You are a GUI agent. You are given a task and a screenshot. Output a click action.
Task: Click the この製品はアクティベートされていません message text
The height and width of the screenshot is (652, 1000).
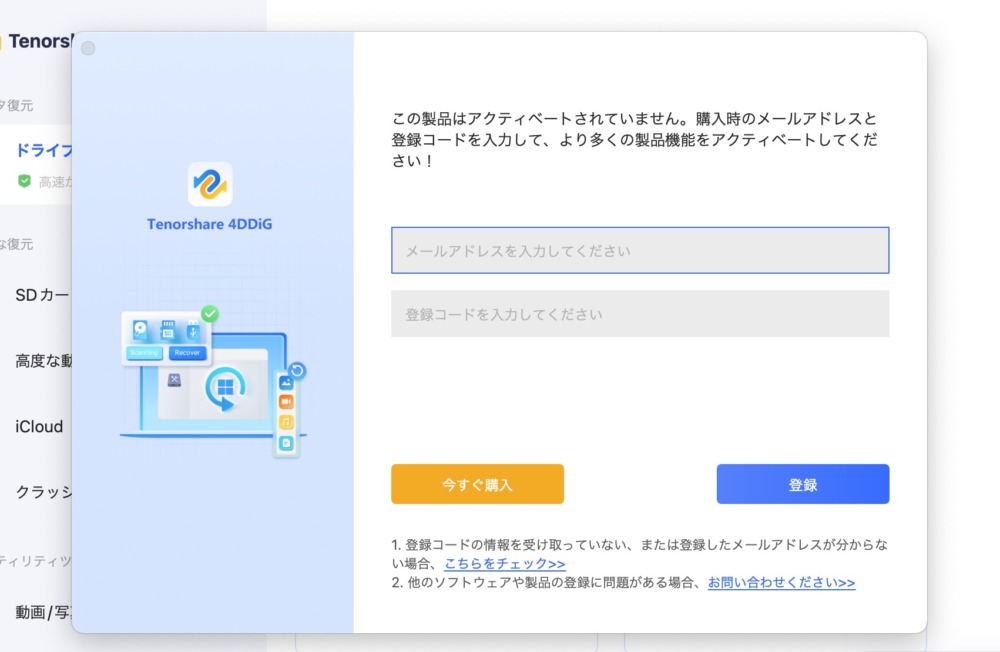(635, 139)
